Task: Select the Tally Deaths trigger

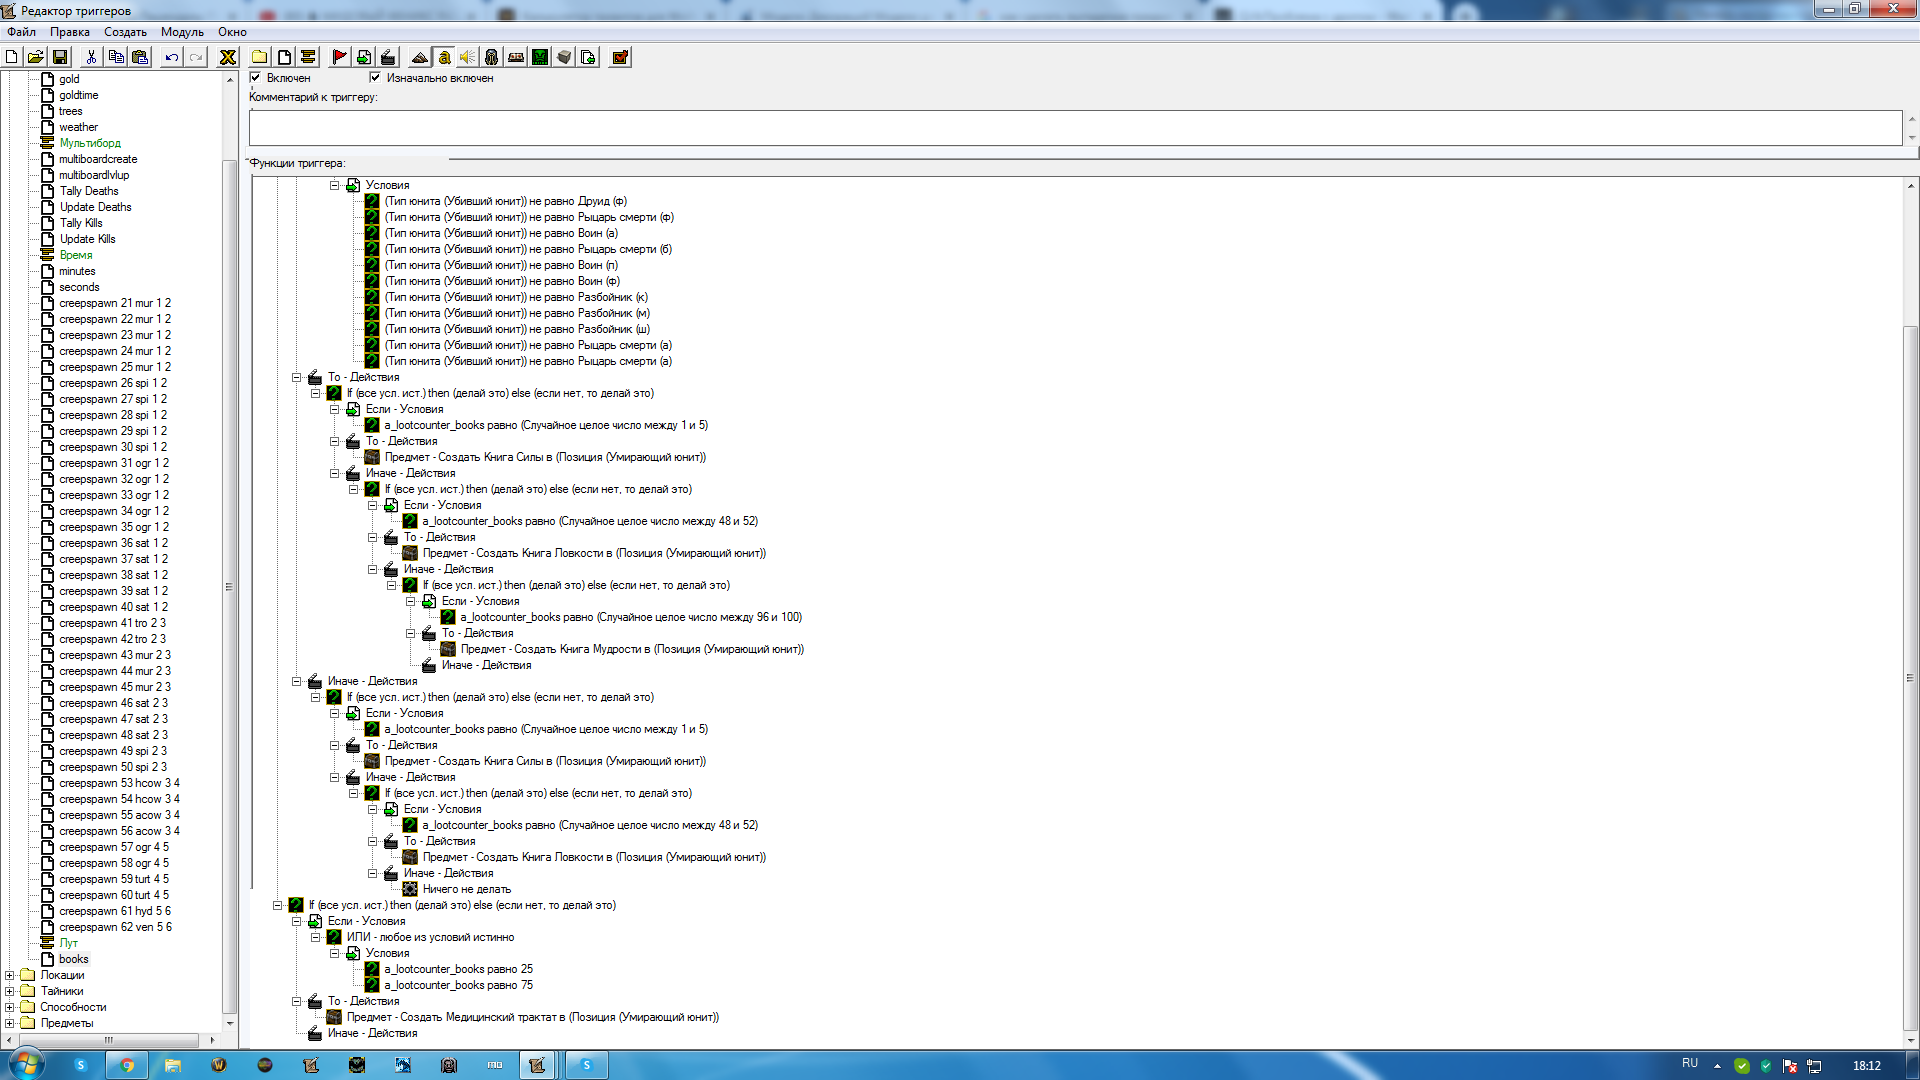Action: (89, 191)
